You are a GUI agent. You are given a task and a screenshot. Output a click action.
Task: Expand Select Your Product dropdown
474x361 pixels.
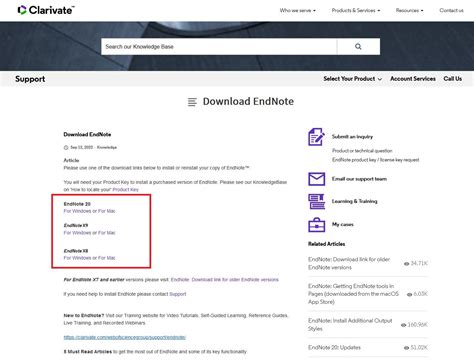352,79
